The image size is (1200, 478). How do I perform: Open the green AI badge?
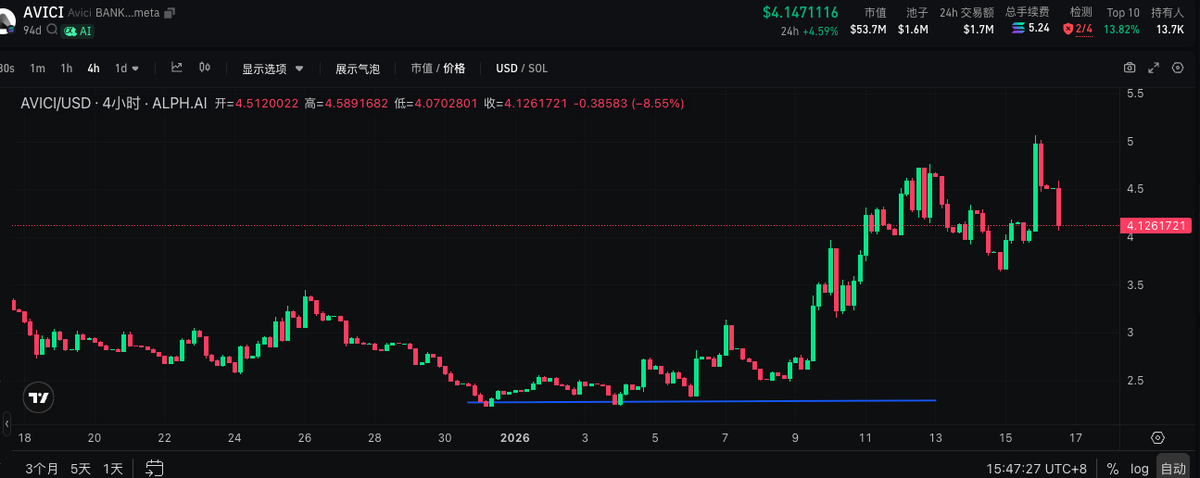click(78, 31)
